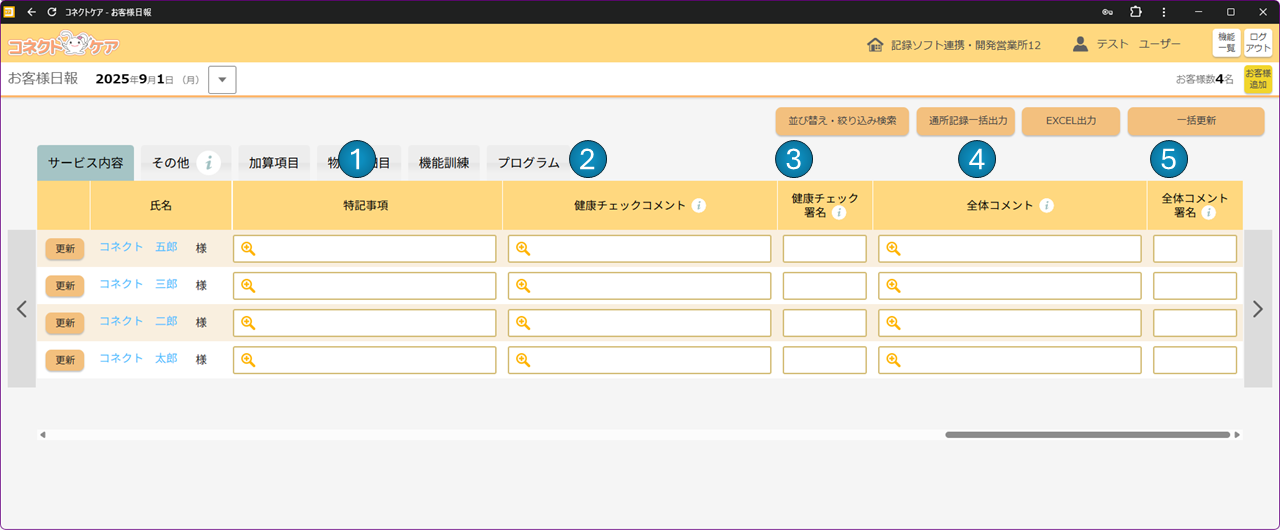1280x530 pixels.
Task: Click magnifier icon in コネクト太郎's 全体コメント field
Action: (893, 360)
